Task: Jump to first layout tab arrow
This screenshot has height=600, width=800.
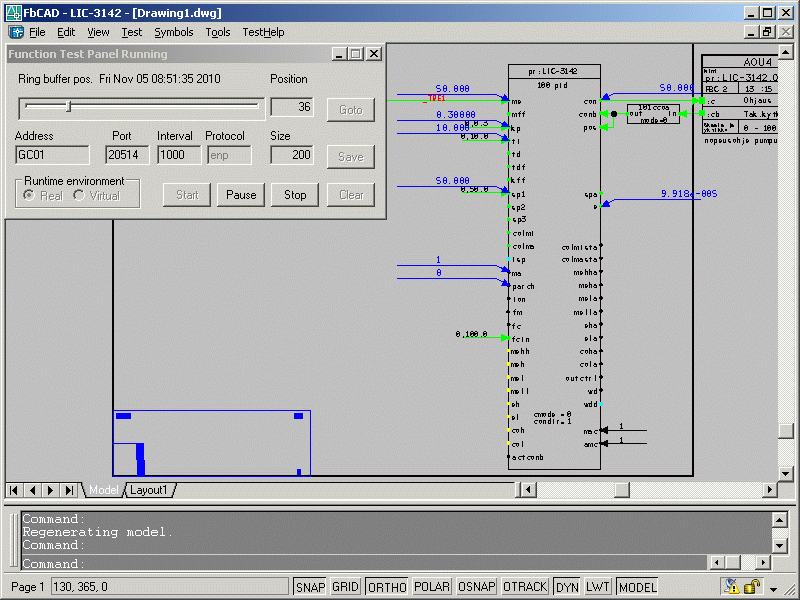Action: tap(14, 490)
